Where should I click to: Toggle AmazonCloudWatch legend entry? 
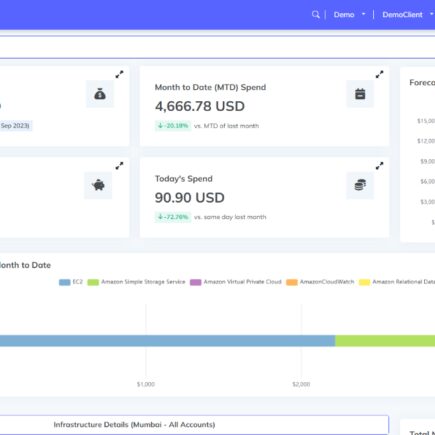320,282
